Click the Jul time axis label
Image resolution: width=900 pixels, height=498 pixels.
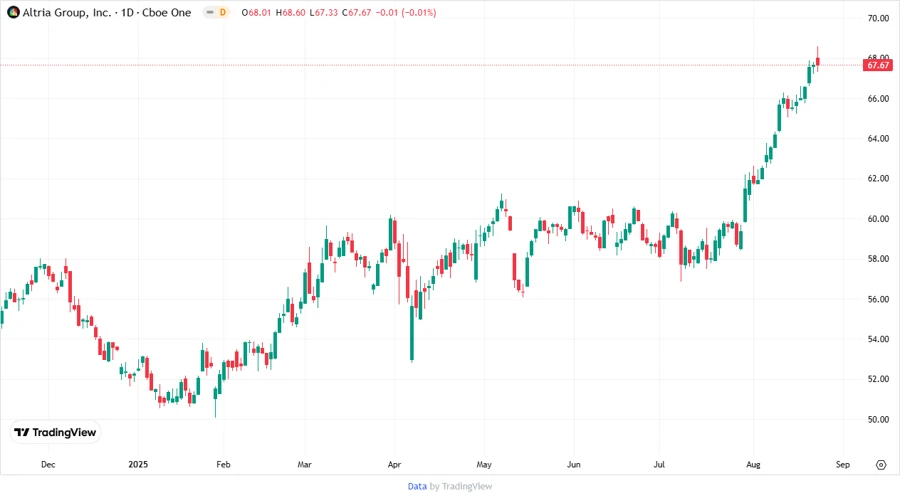point(659,464)
